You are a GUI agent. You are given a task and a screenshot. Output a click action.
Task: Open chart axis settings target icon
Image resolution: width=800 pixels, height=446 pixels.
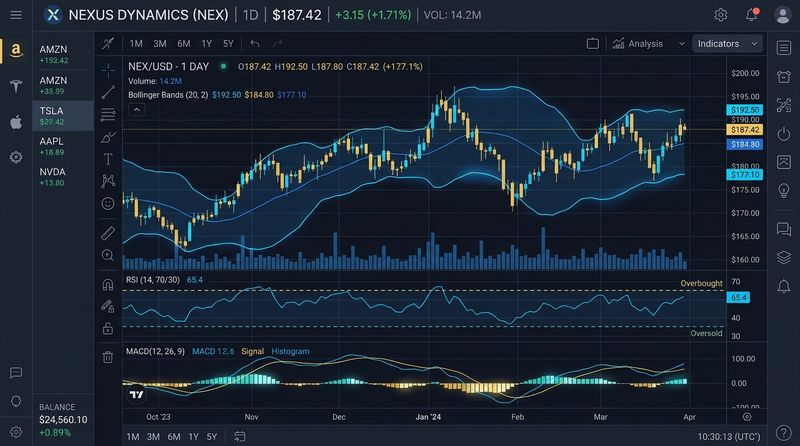coord(747,417)
